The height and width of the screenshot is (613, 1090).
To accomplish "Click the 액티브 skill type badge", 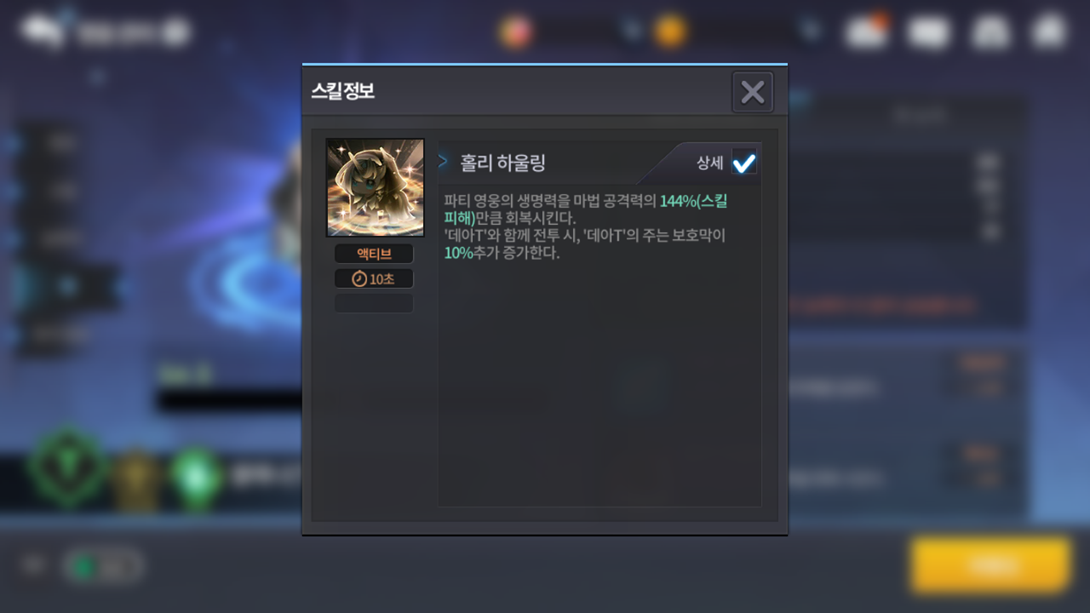I will click(374, 254).
